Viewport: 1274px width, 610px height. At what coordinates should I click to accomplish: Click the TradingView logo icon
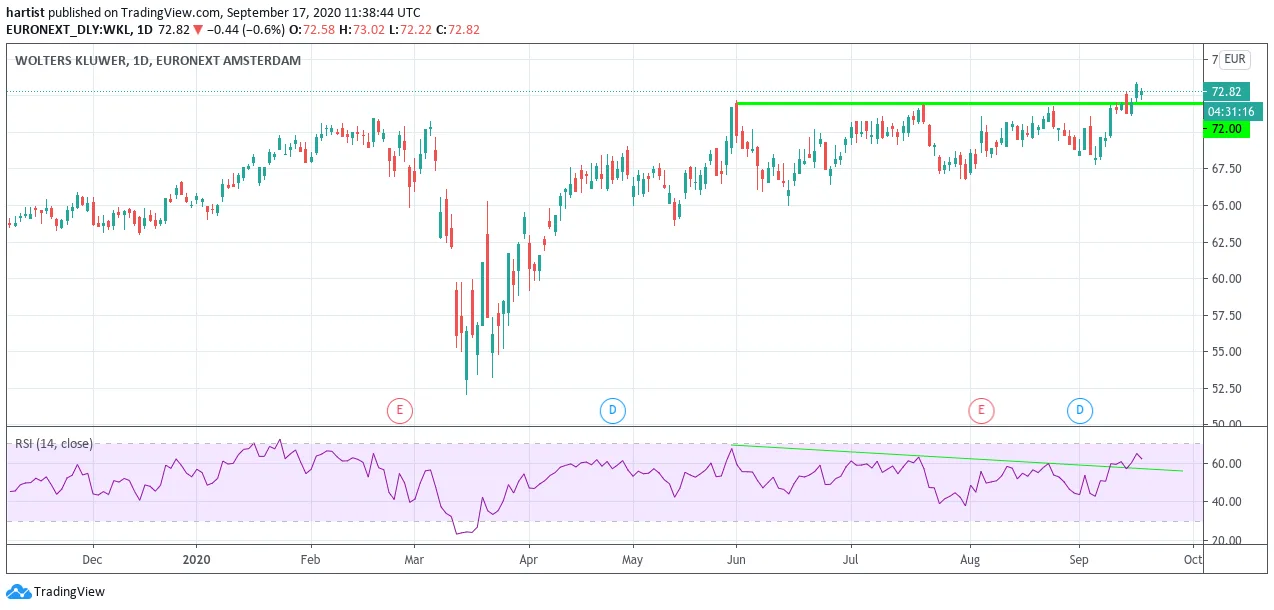18,591
